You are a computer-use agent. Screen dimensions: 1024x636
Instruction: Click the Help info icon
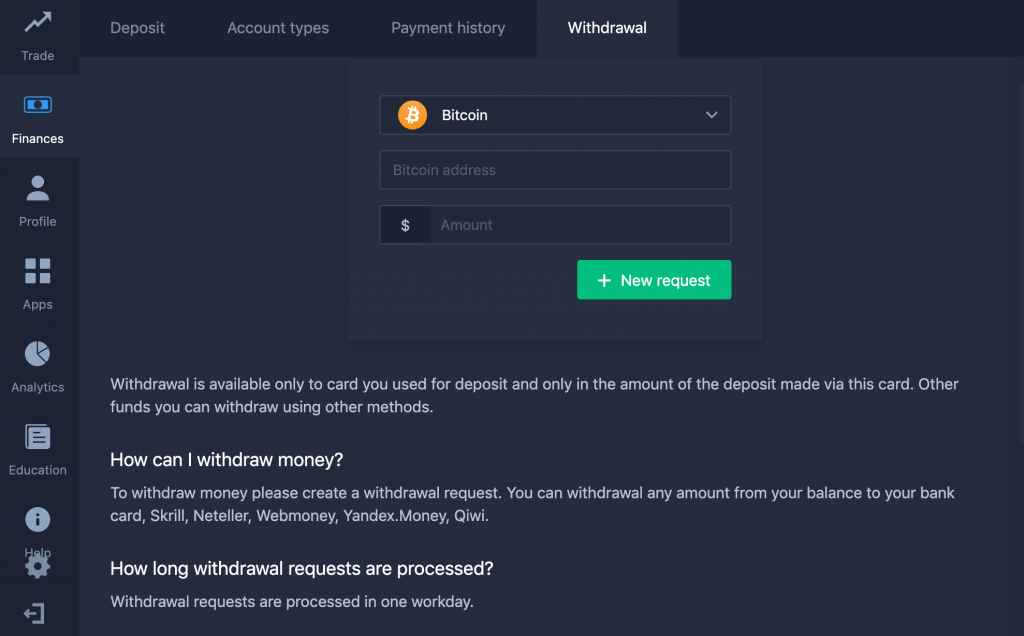[38, 520]
